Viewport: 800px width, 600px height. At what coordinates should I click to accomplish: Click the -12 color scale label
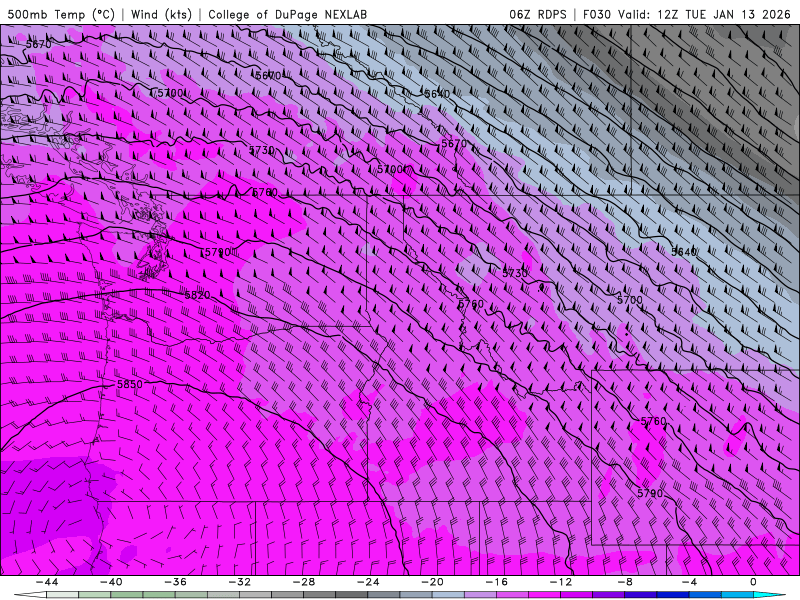[561, 582]
